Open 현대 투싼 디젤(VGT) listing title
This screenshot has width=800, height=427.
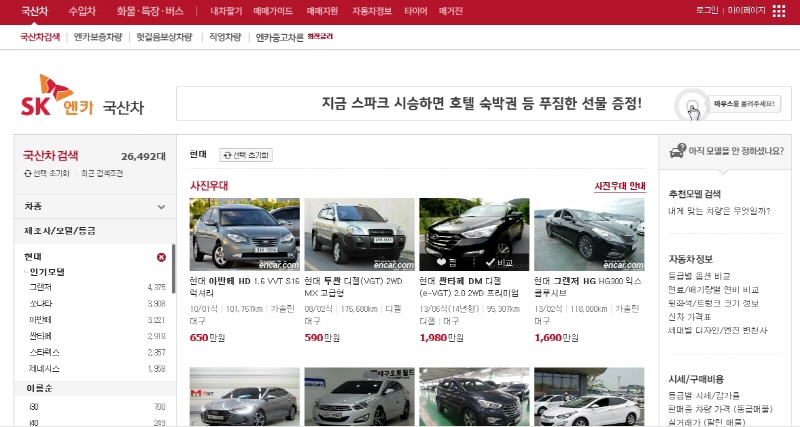pyautogui.click(x=354, y=287)
